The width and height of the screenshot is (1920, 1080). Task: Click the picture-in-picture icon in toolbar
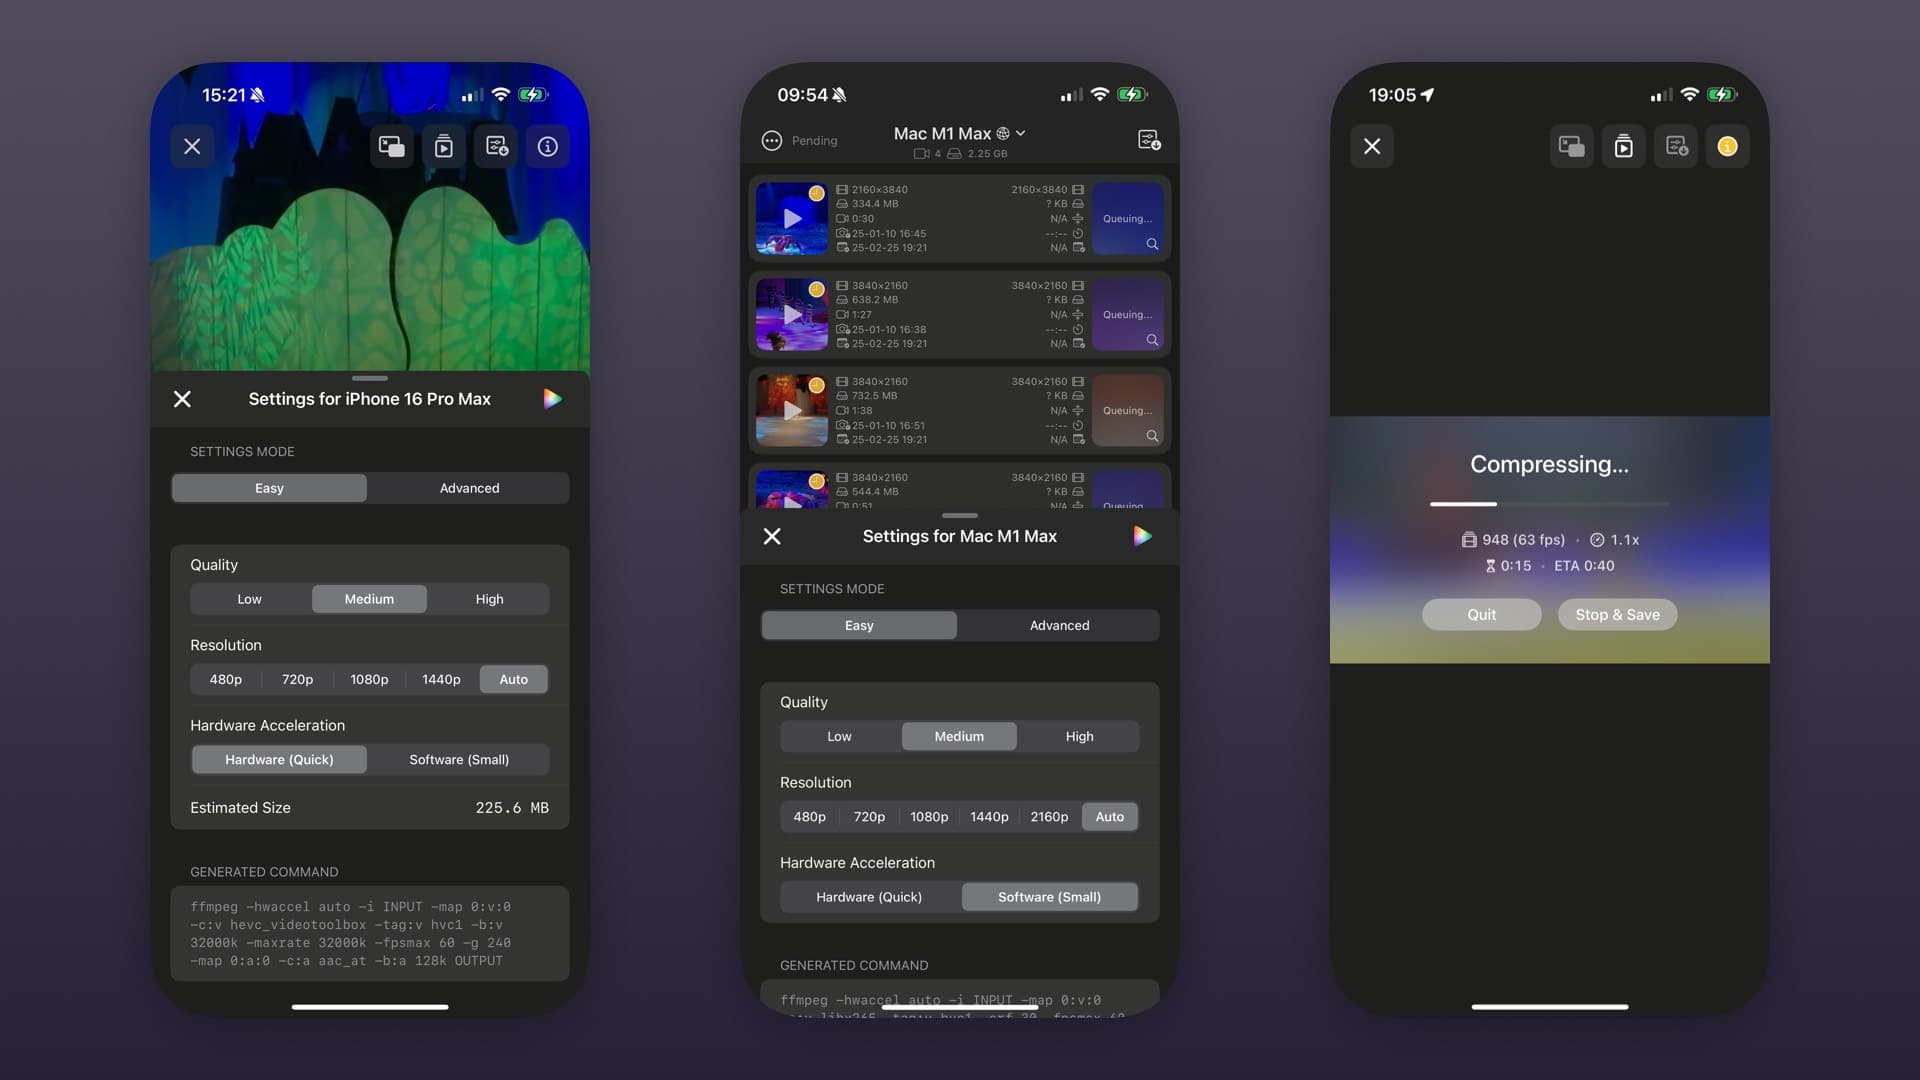(x=390, y=146)
